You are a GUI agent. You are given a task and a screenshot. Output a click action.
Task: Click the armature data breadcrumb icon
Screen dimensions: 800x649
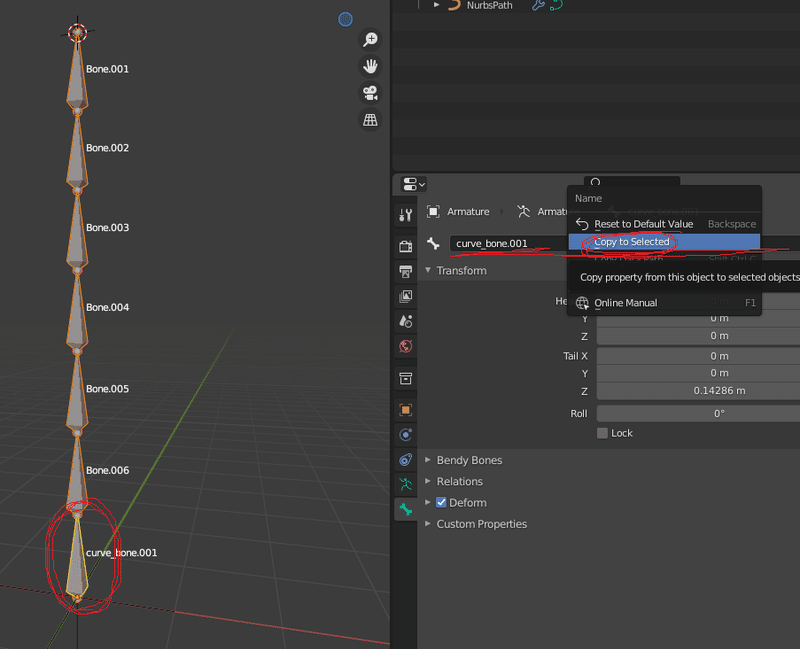click(x=523, y=211)
